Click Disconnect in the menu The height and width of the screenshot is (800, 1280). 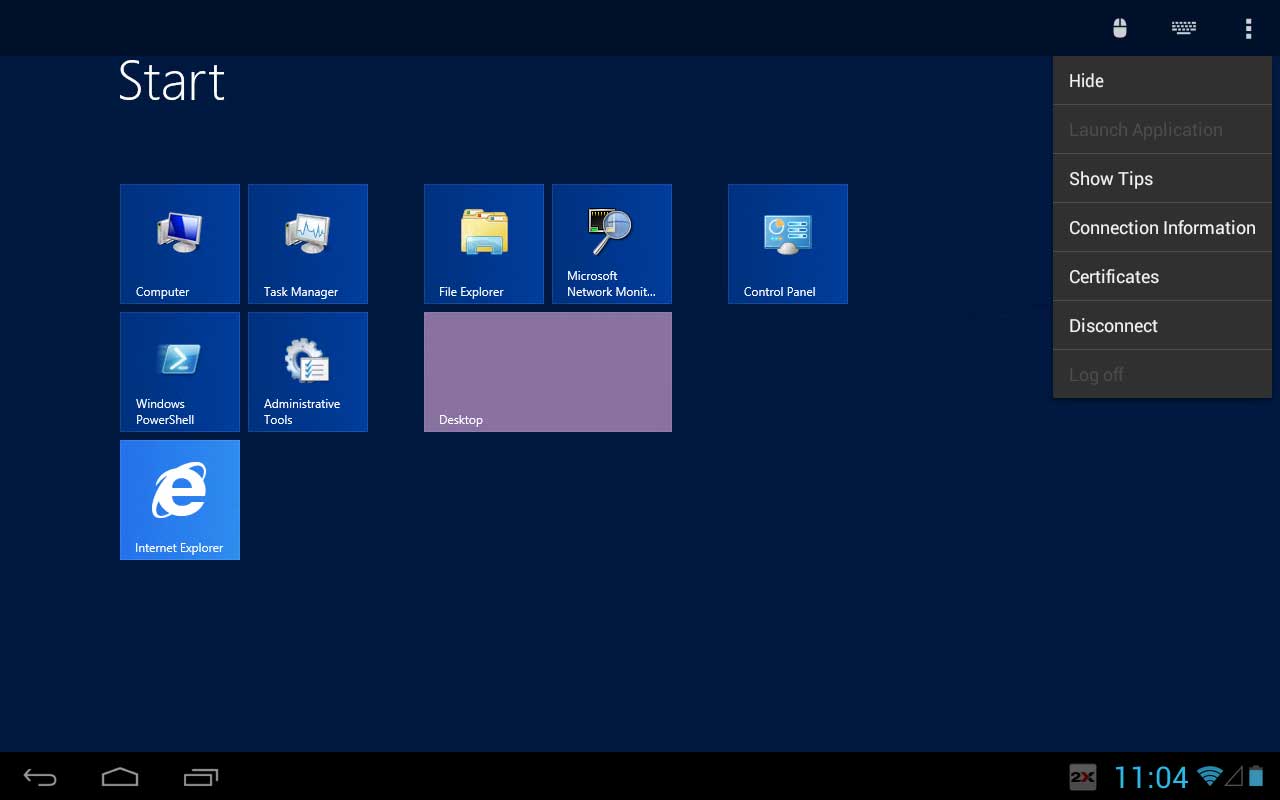(1162, 326)
